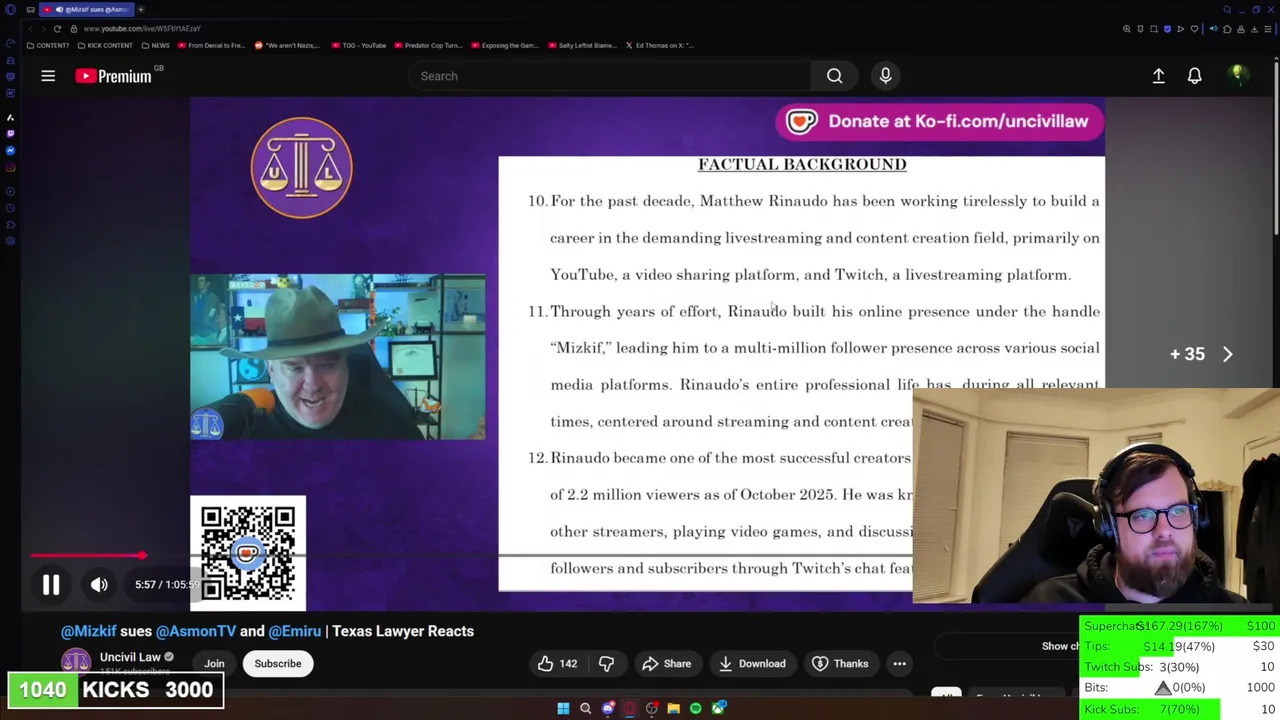Open the YouTube create upload icon
The height and width of the screenshot is (720, 1280).
pyautogui.click(x=1158, y=76)
